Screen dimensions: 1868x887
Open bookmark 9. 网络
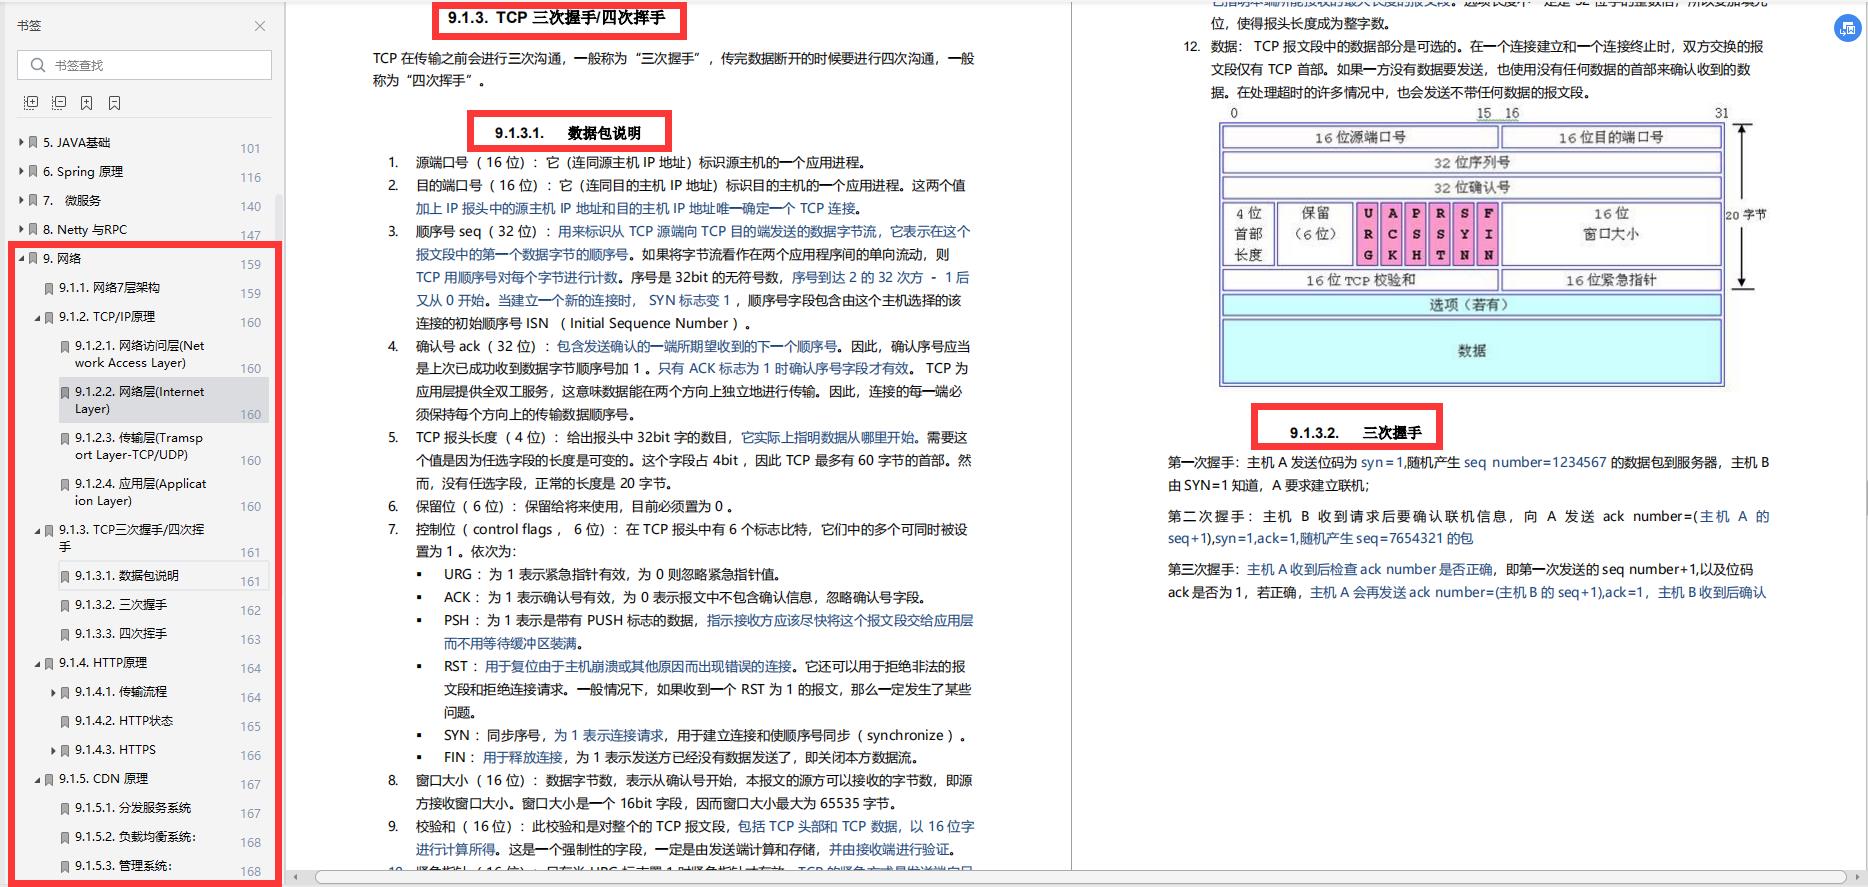point(62,258)
